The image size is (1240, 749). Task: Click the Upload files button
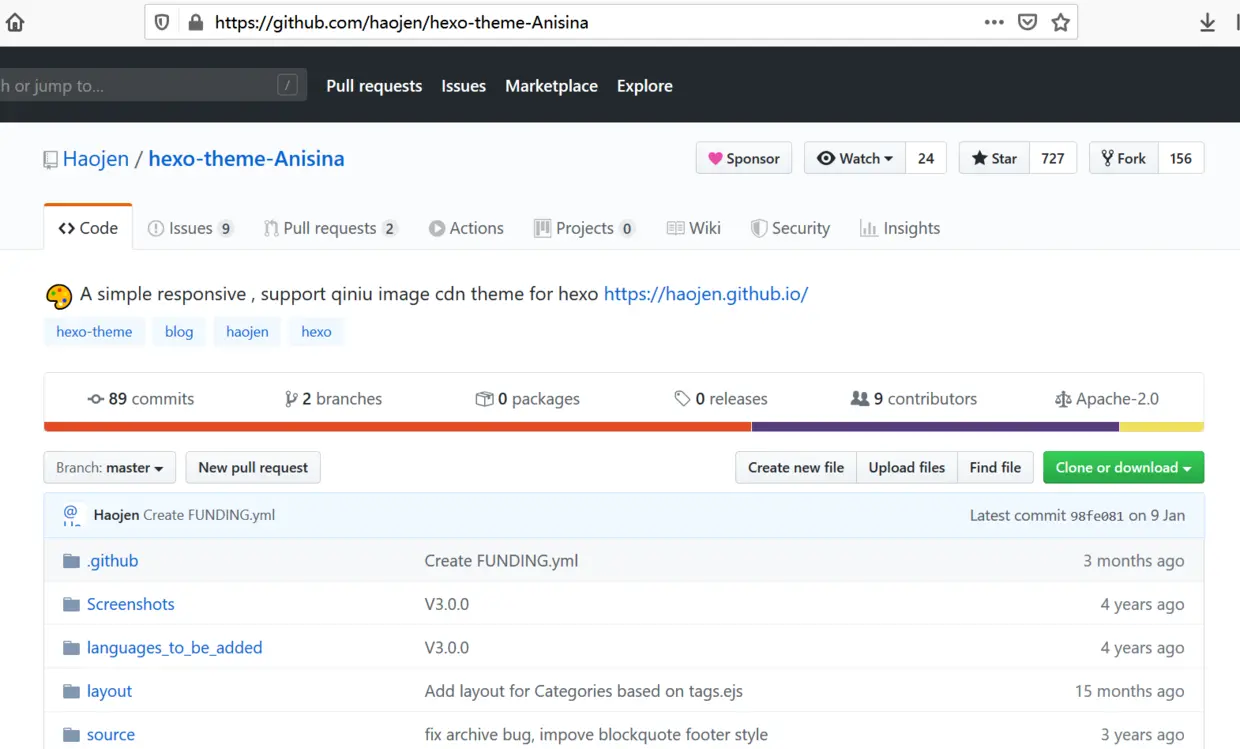point(907,467)
